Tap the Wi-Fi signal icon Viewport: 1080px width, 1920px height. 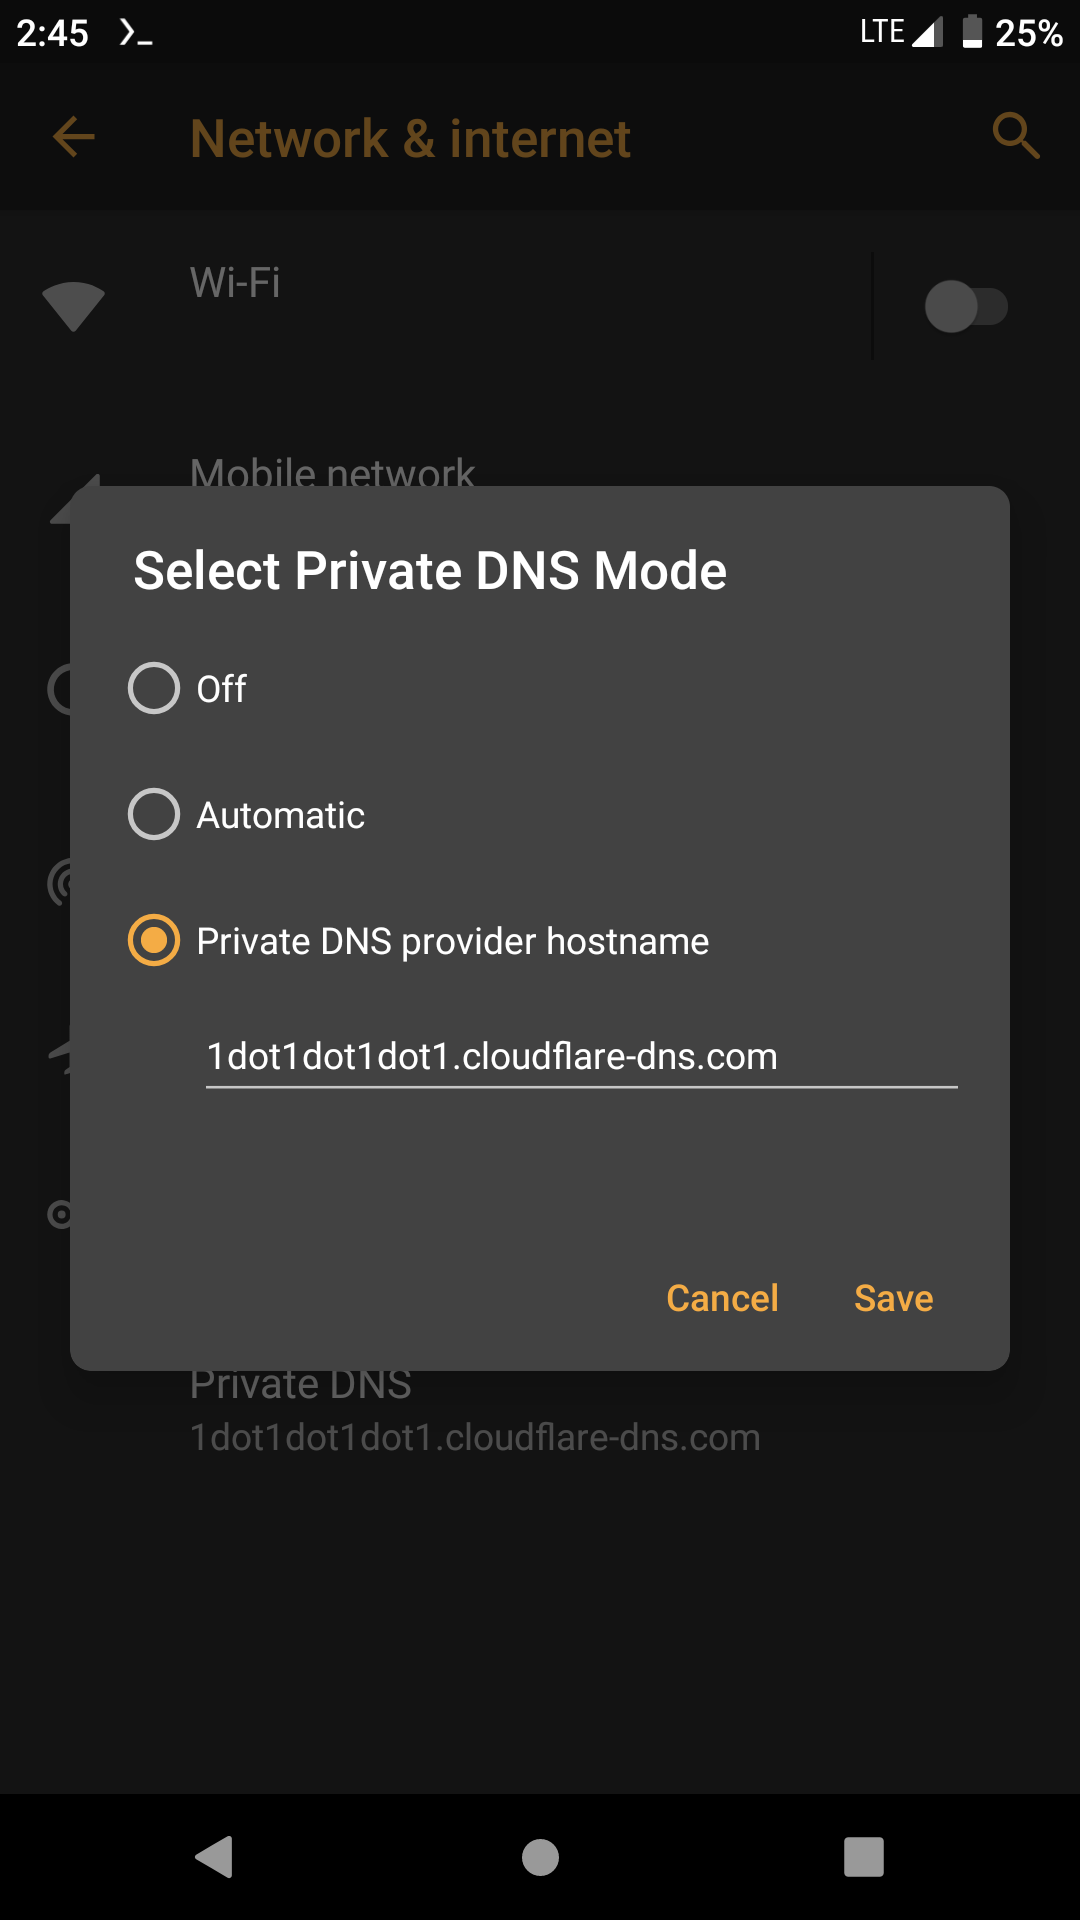pos(73,306)
